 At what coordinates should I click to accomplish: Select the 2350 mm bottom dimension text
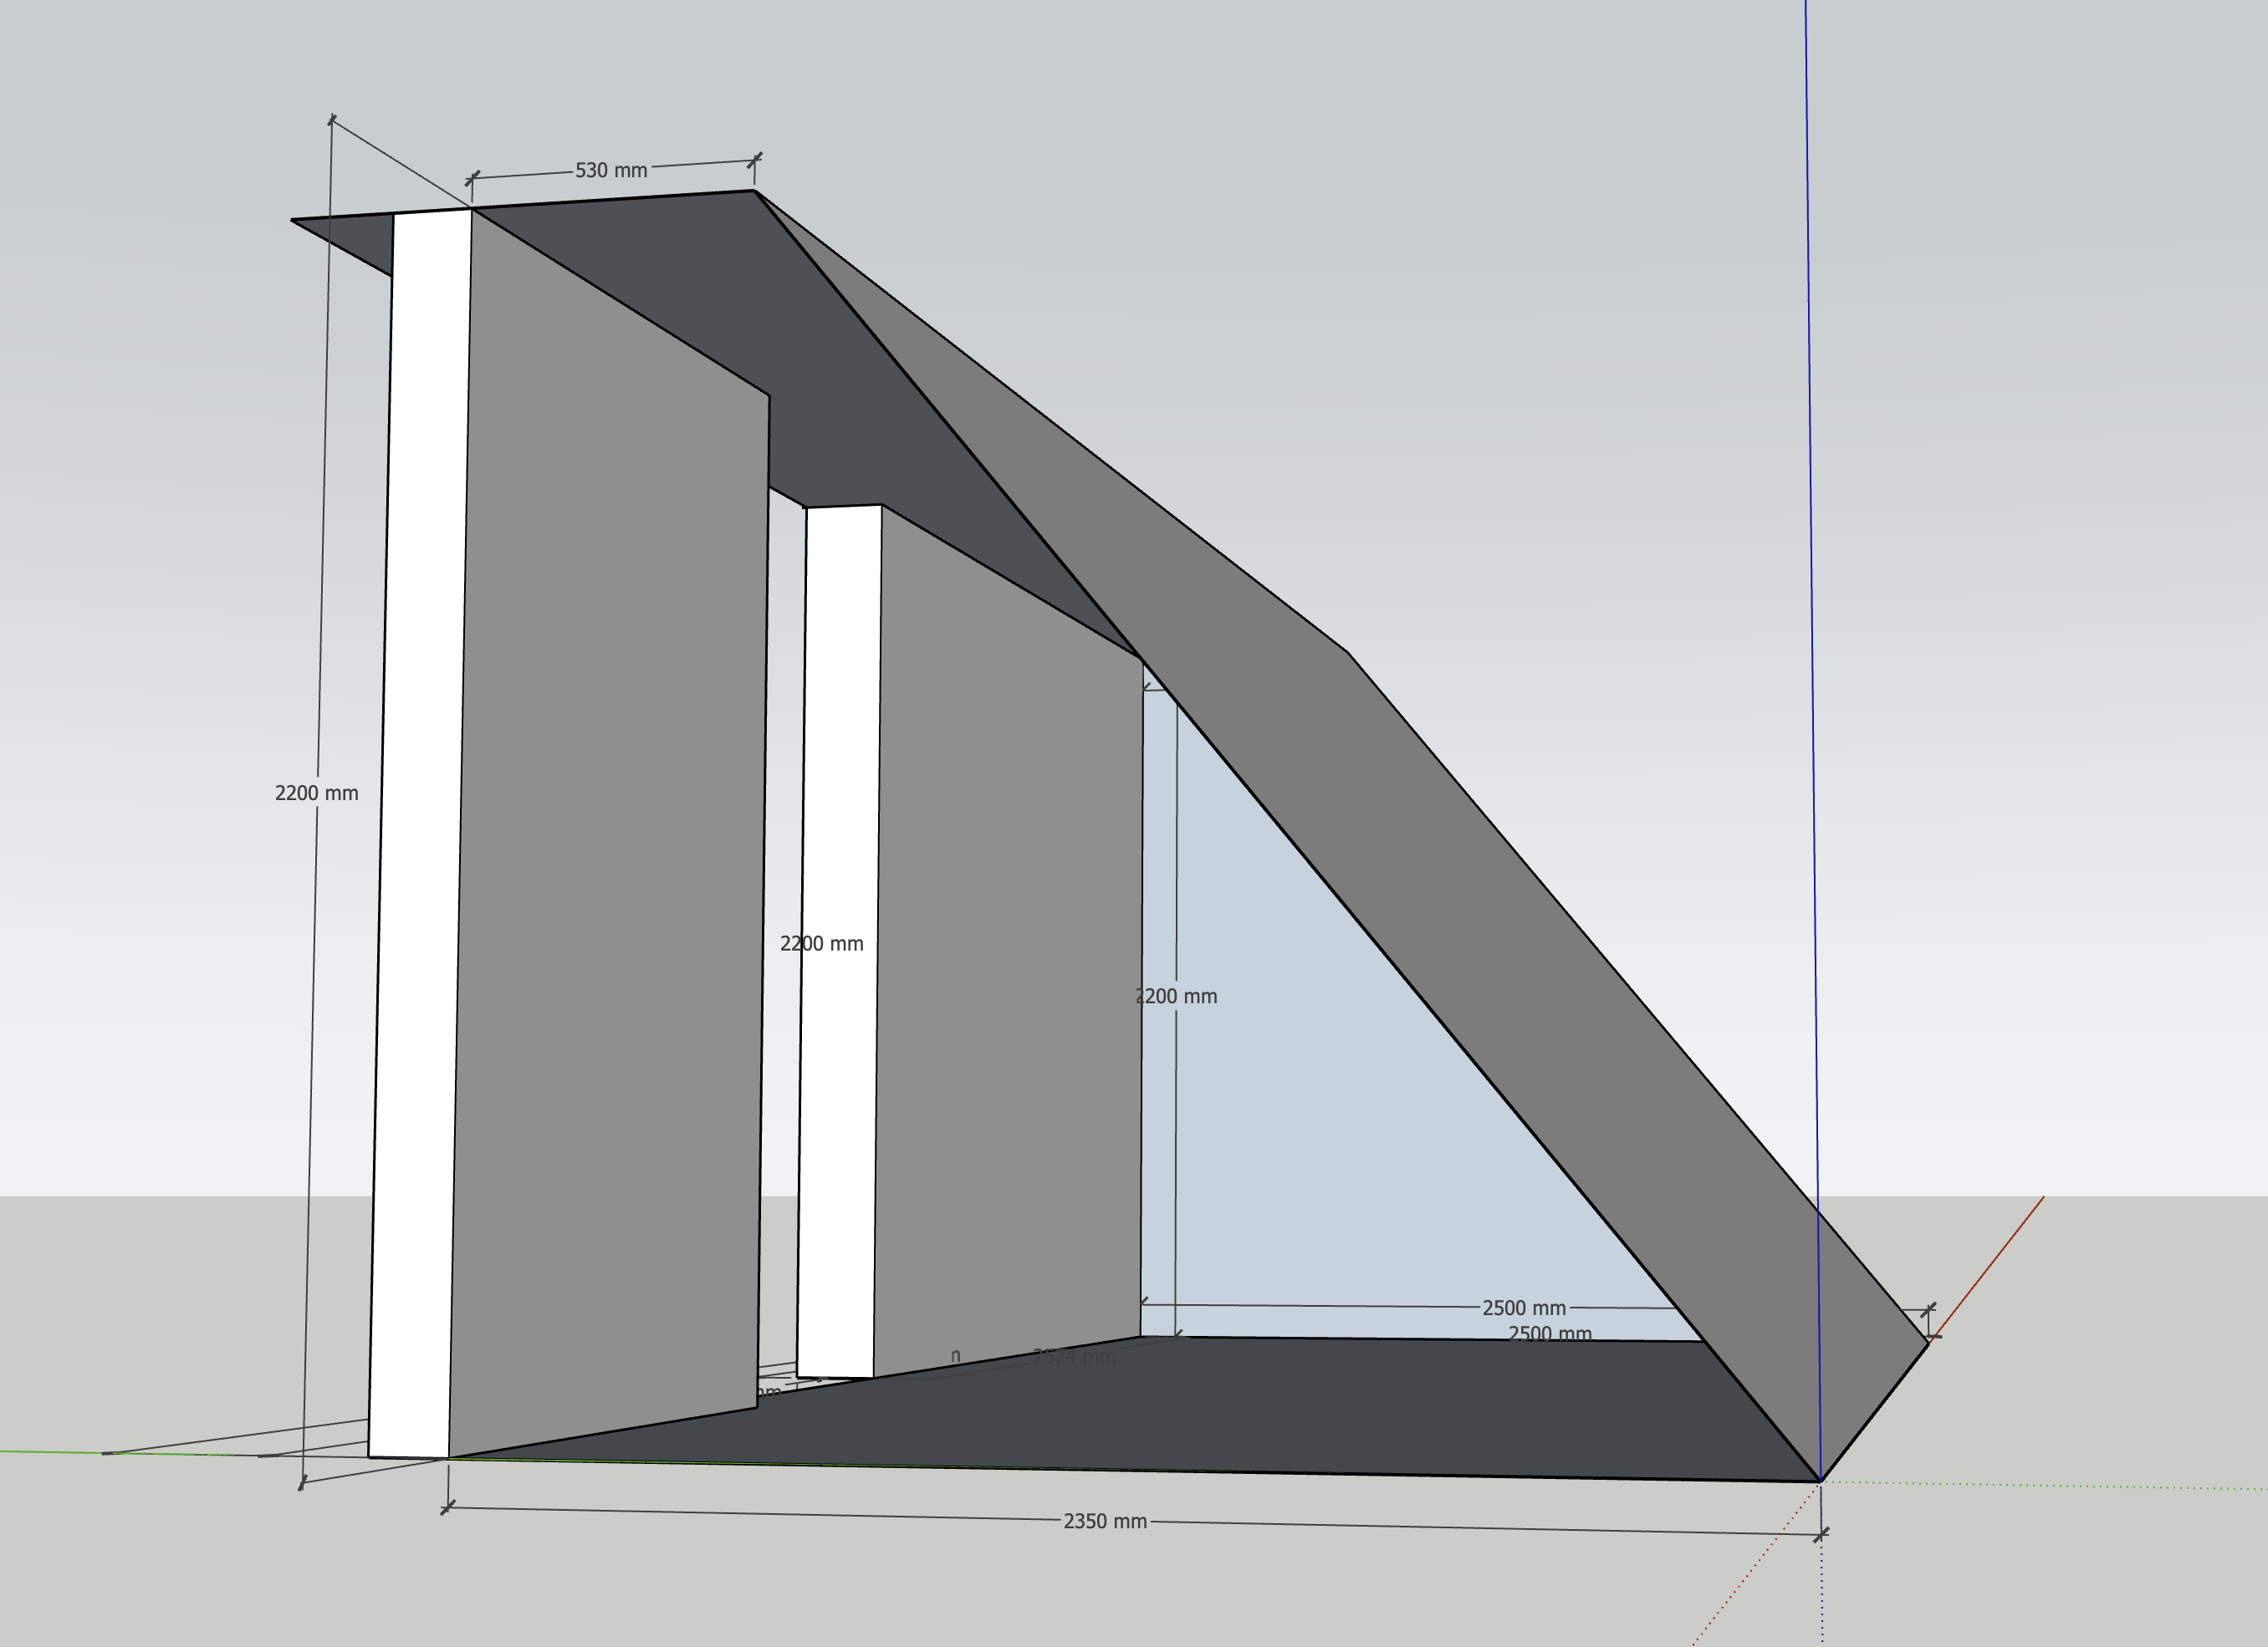click(1104, 1521)
